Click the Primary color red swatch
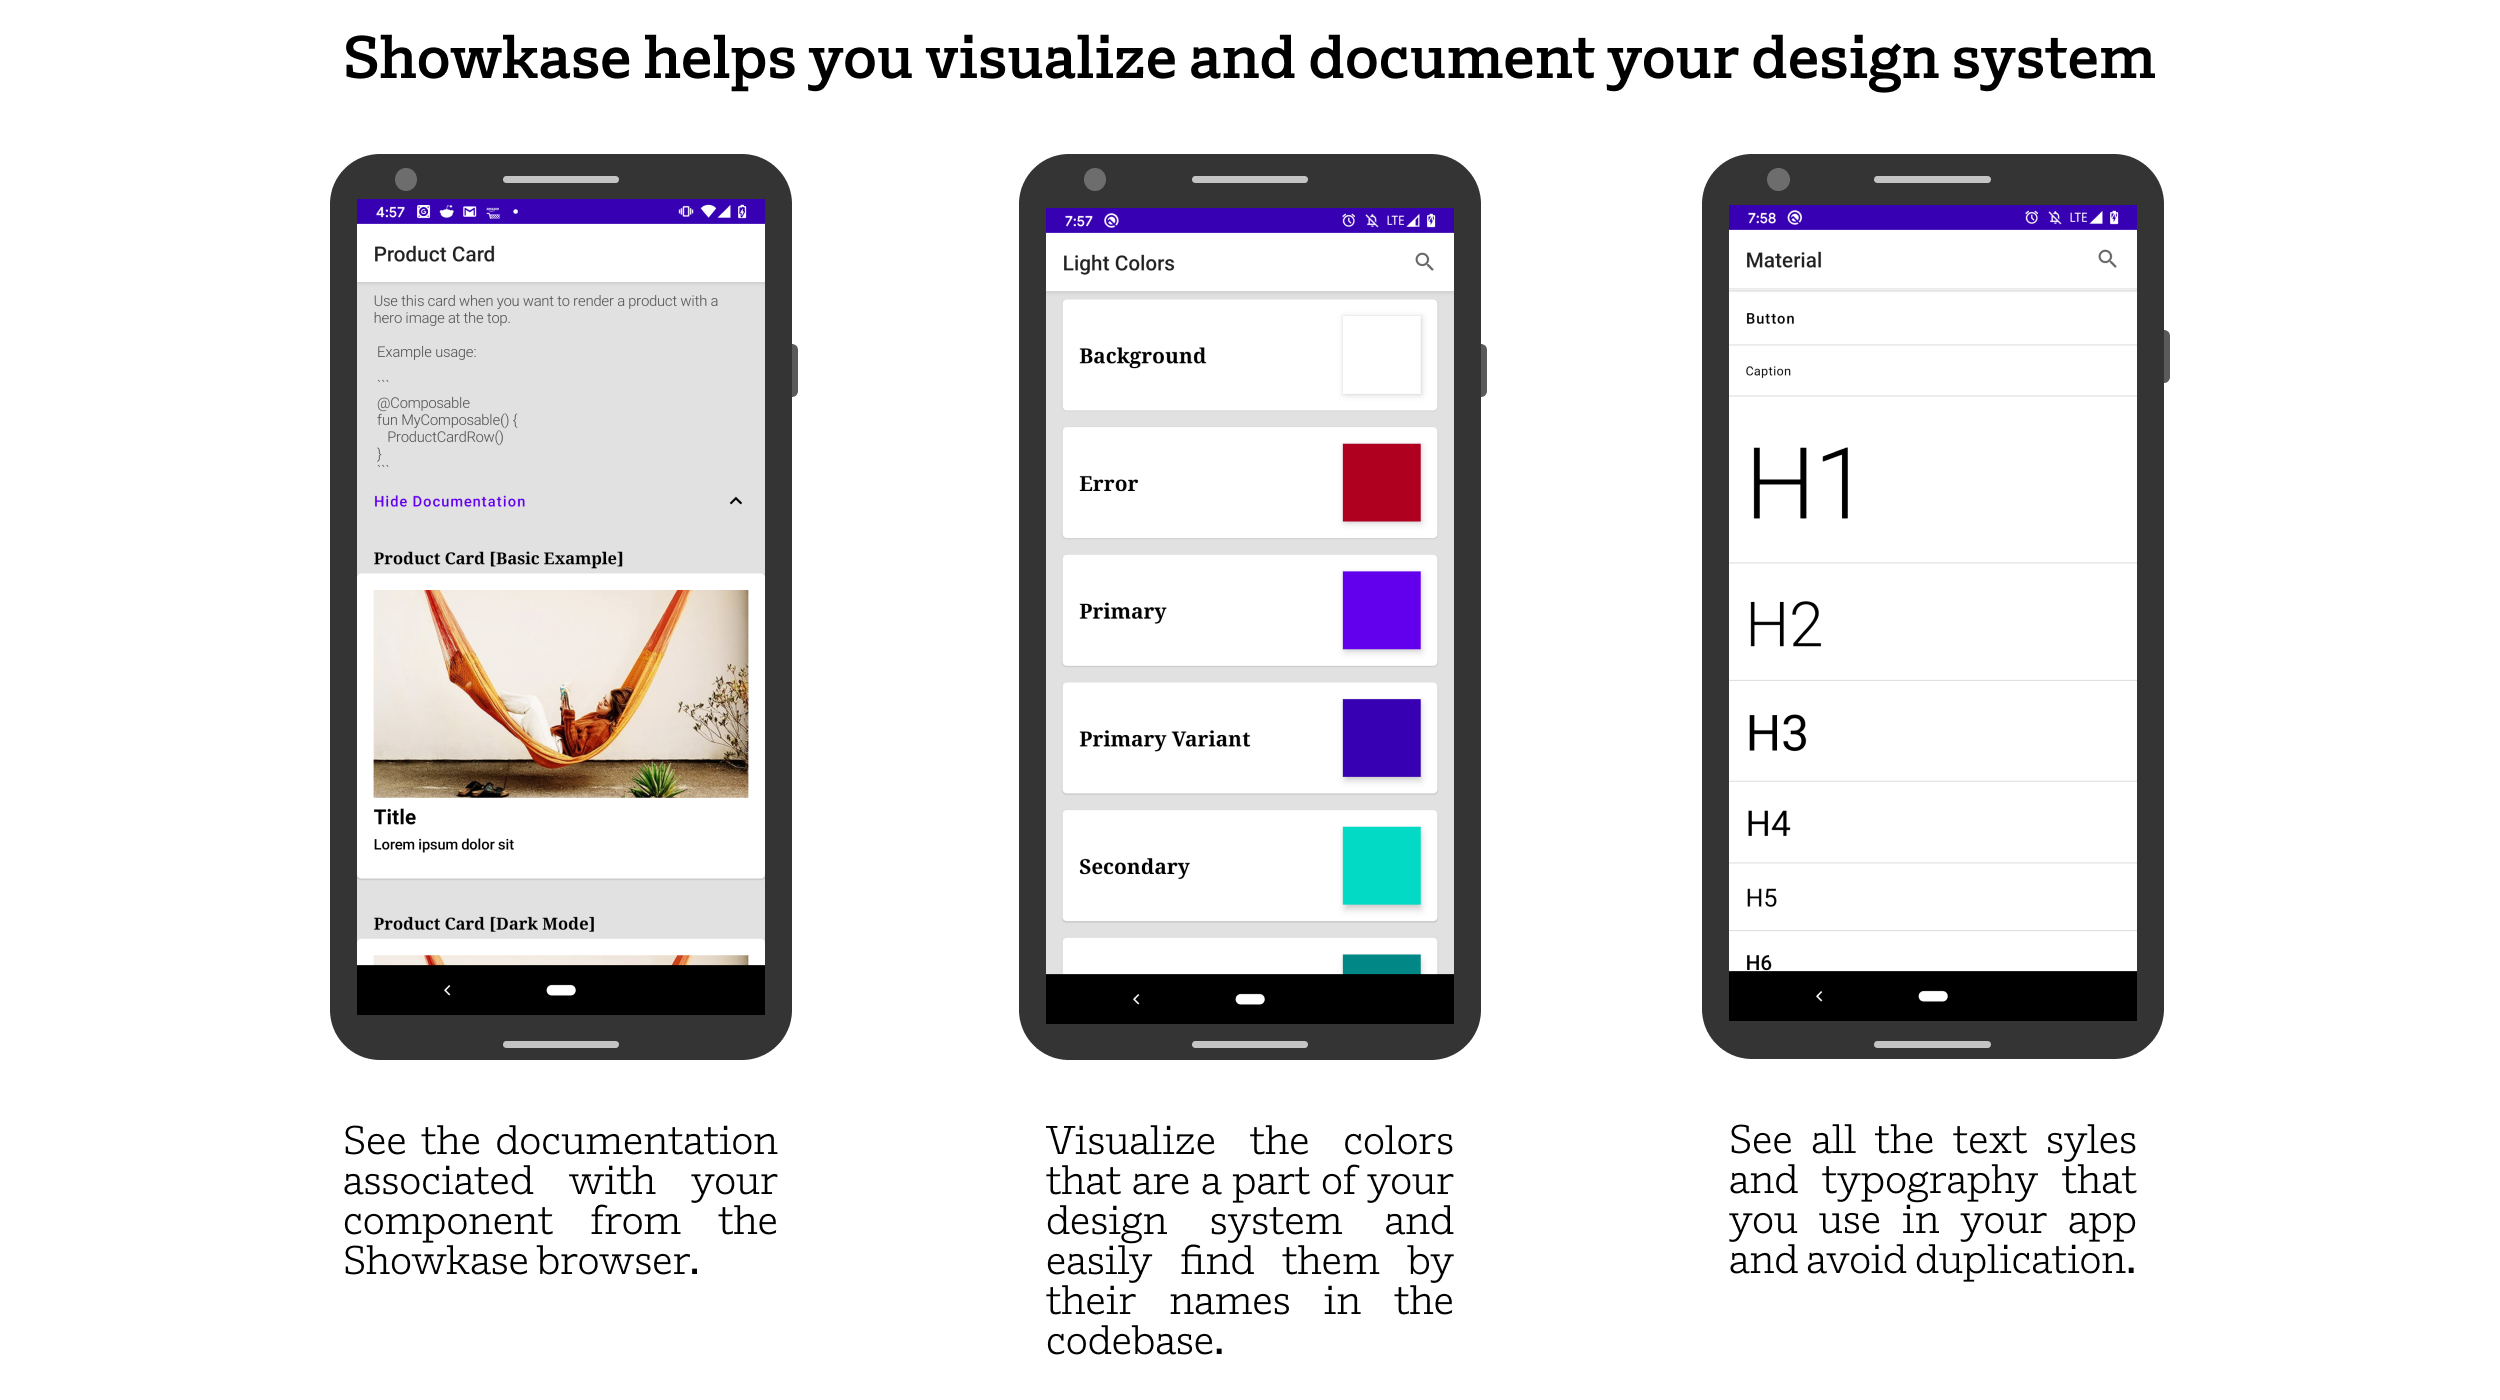This screenshot has height=1400, width=2500. (x=1380, y=483)
